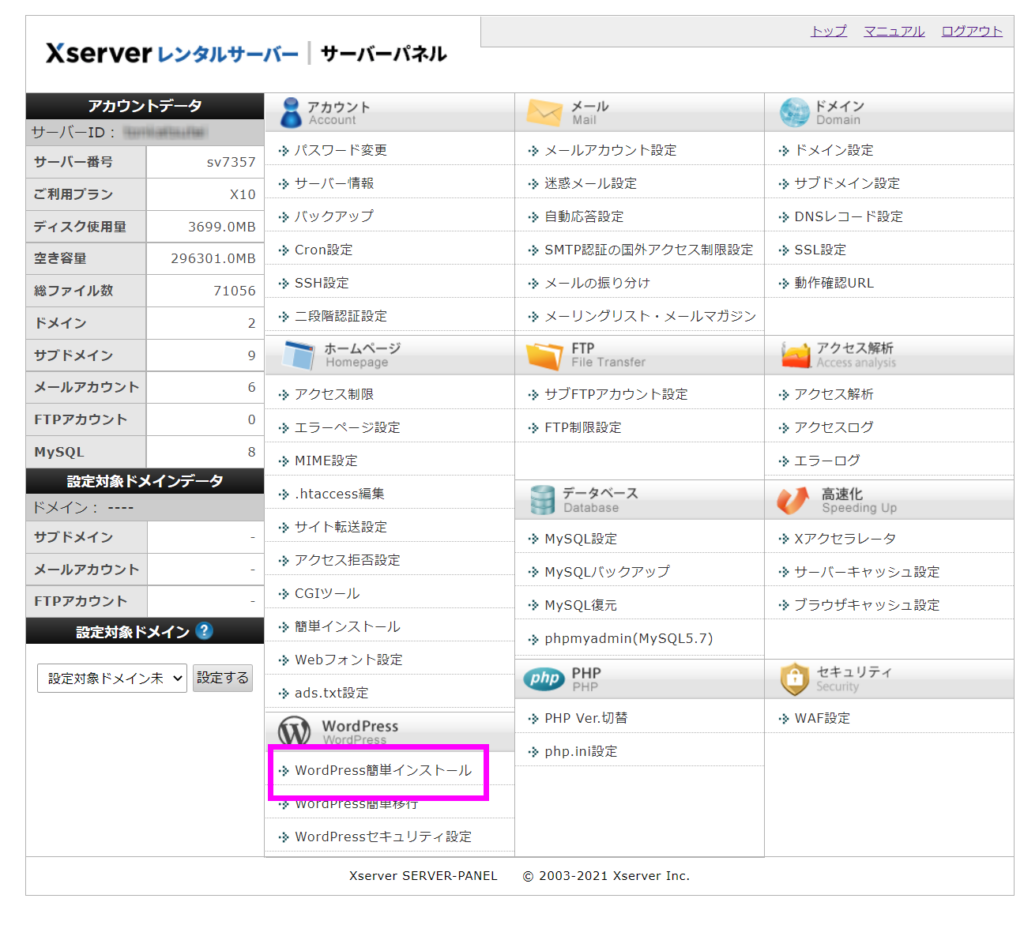Click the Security padlock icon
Viewport: 1024px width, 940px height.
pos(794,679)
